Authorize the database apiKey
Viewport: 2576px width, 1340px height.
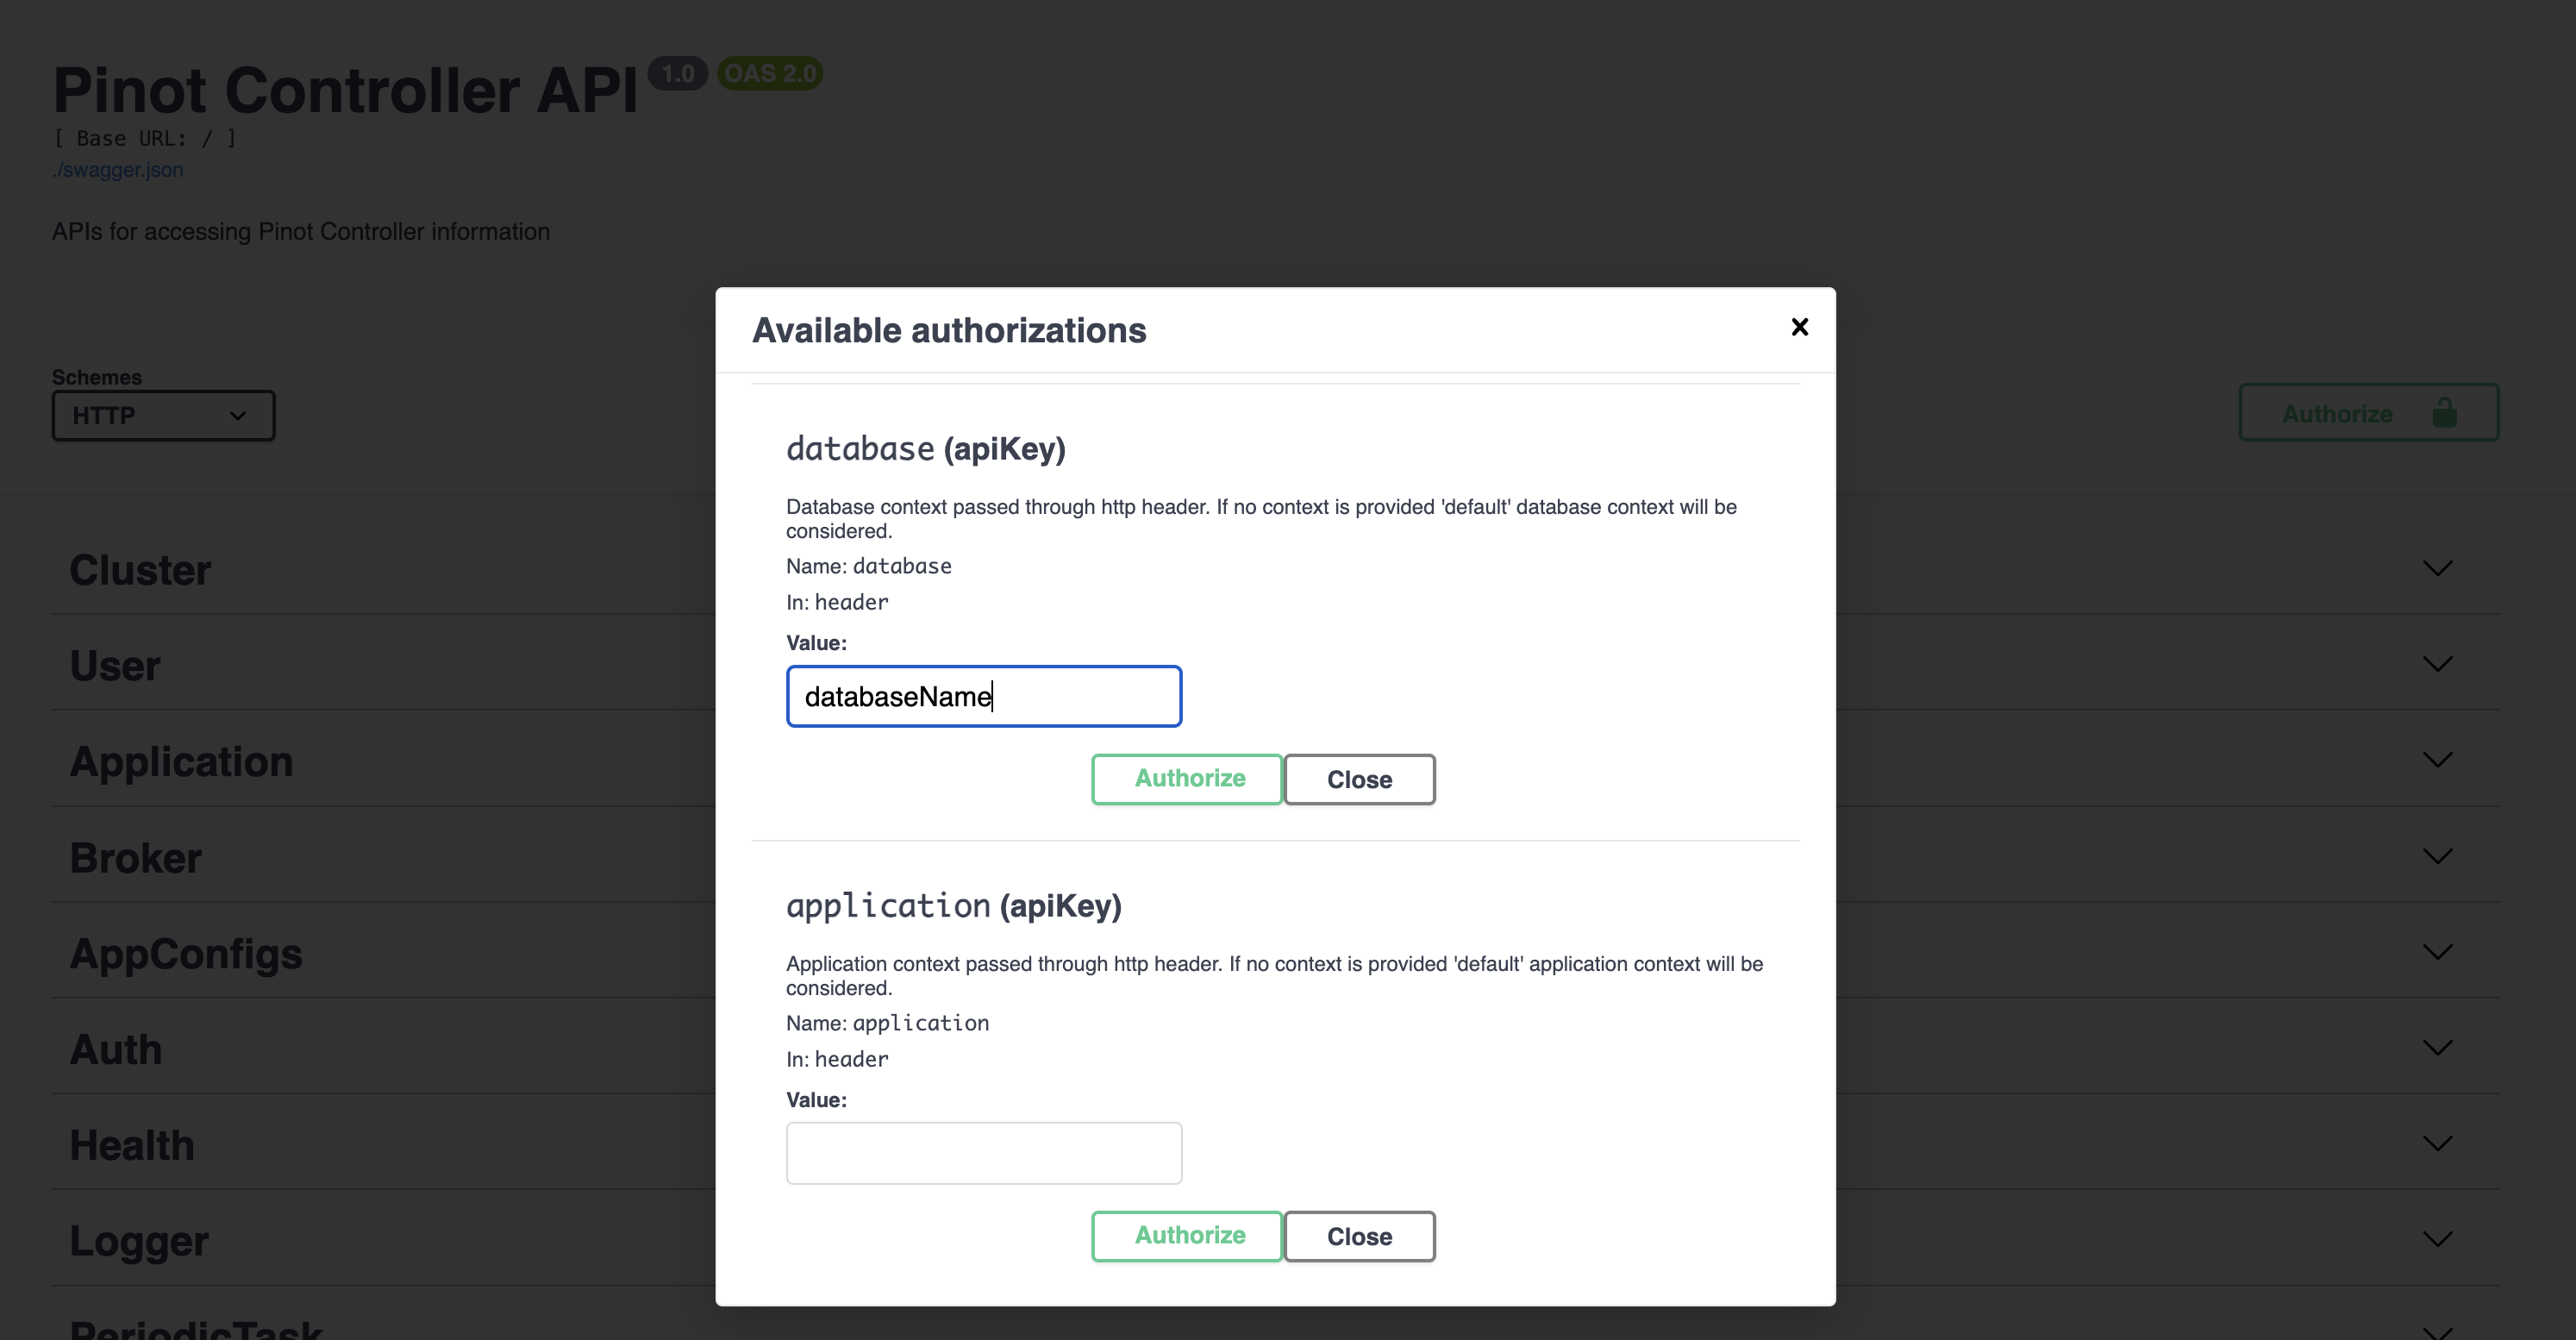coord(1187,779)
